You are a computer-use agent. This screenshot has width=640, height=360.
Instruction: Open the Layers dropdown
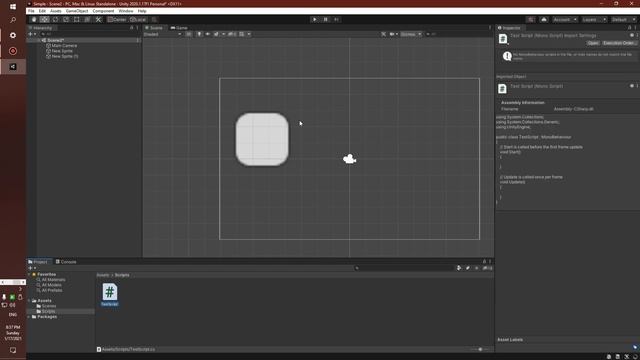(x=594, y=20)
